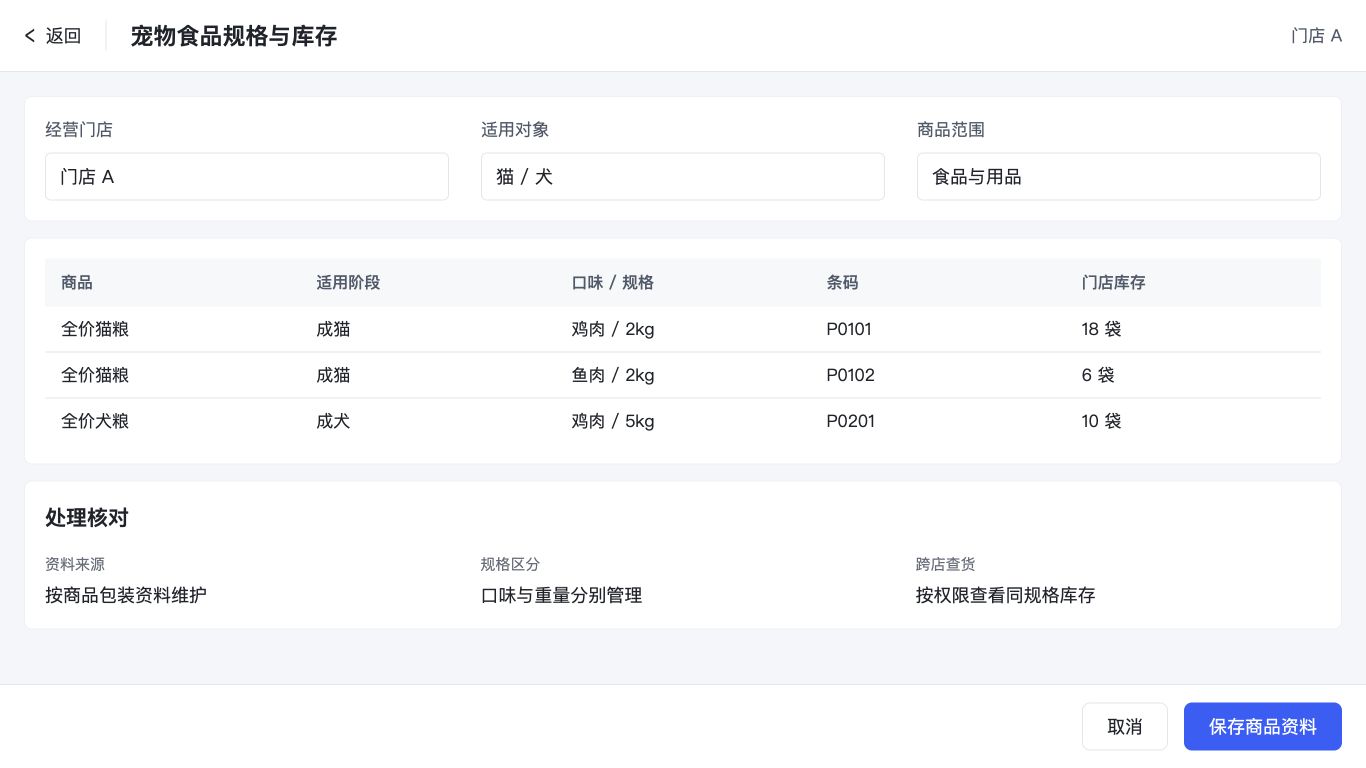Screen dimensions: 1366x768
Task: Click the 成犬 stage cell
Action: [333, 421]
